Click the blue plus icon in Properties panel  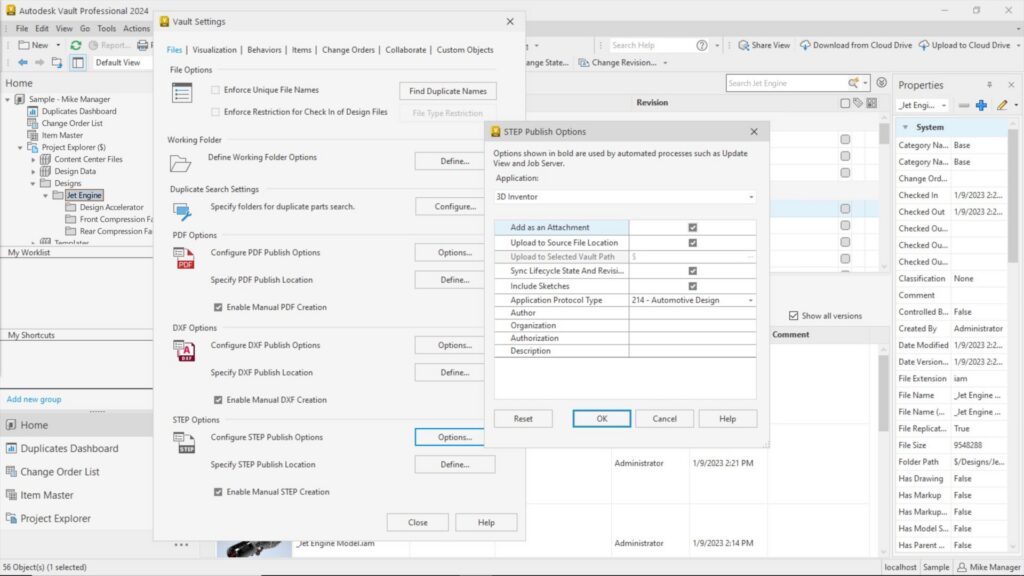[x=979, y=104]
